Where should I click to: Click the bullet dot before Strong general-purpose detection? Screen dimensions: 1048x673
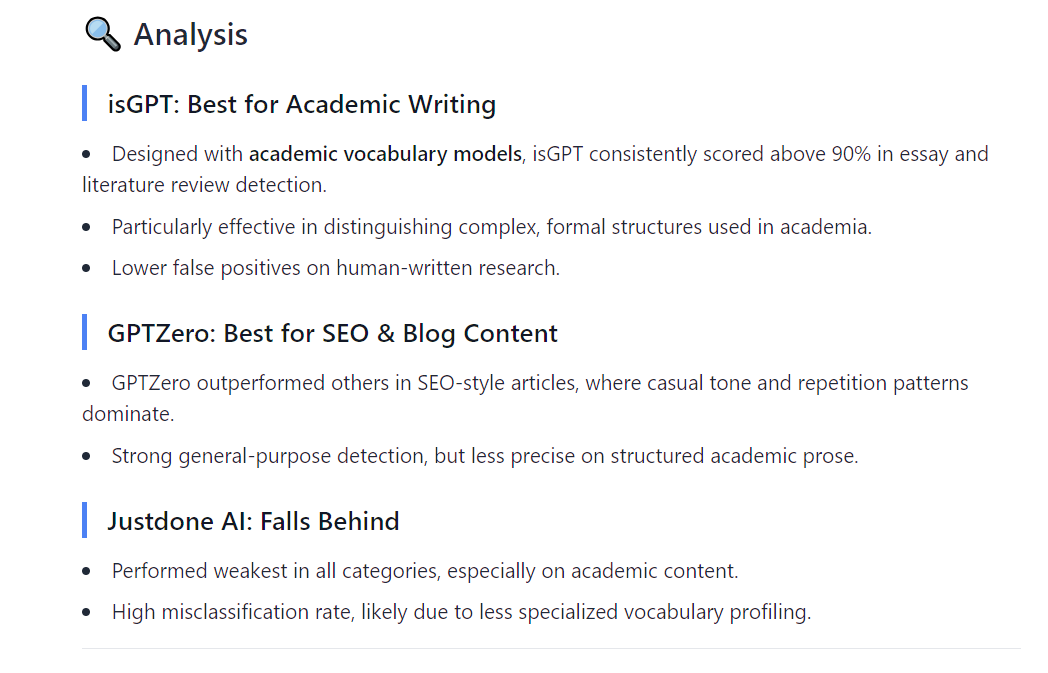(x=88, y=456)
